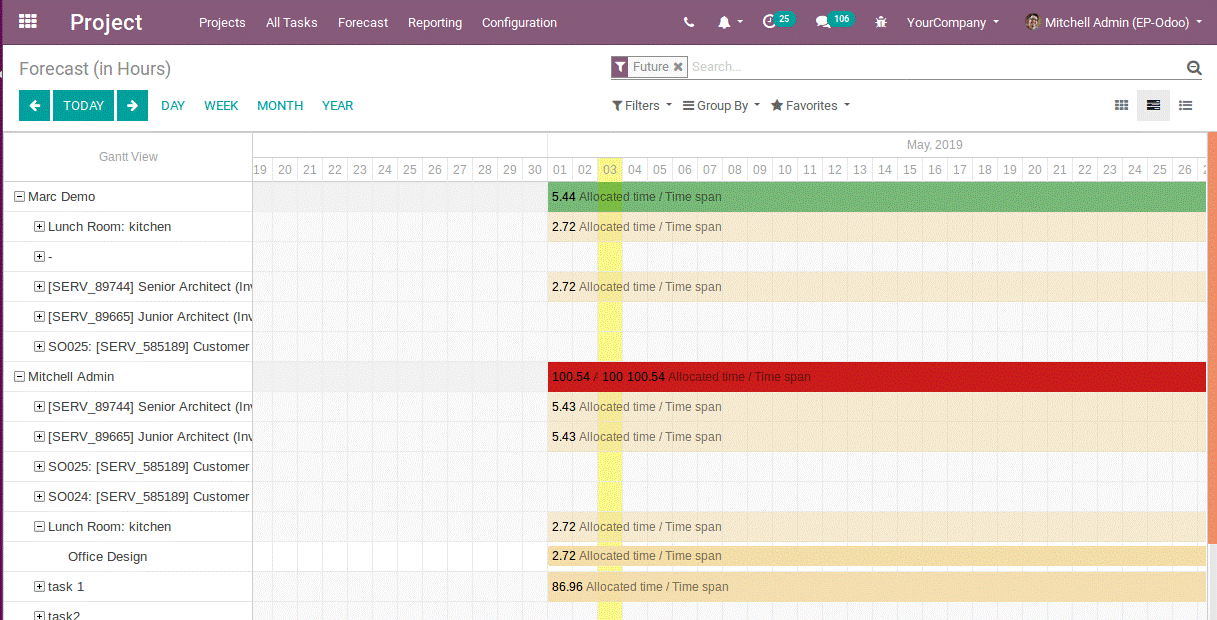This screenshot has height=620, width=1217.
Task: Click the debug bug icon
Action: click(x=881, y=22)
